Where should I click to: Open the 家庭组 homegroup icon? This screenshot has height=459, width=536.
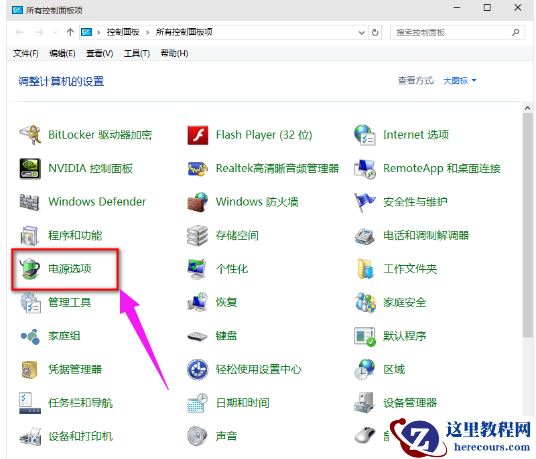(x=30, y=336)
